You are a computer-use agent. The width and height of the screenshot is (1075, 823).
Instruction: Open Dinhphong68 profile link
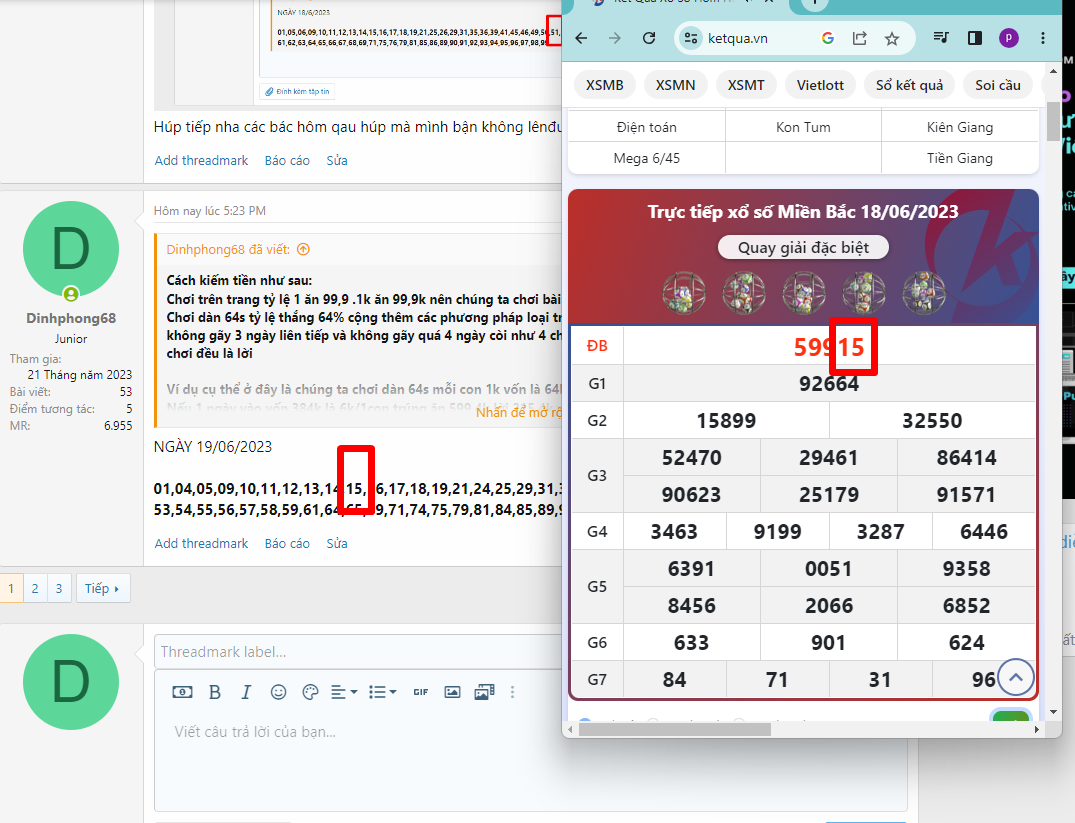pyautogui.click(x=71, y=318)
